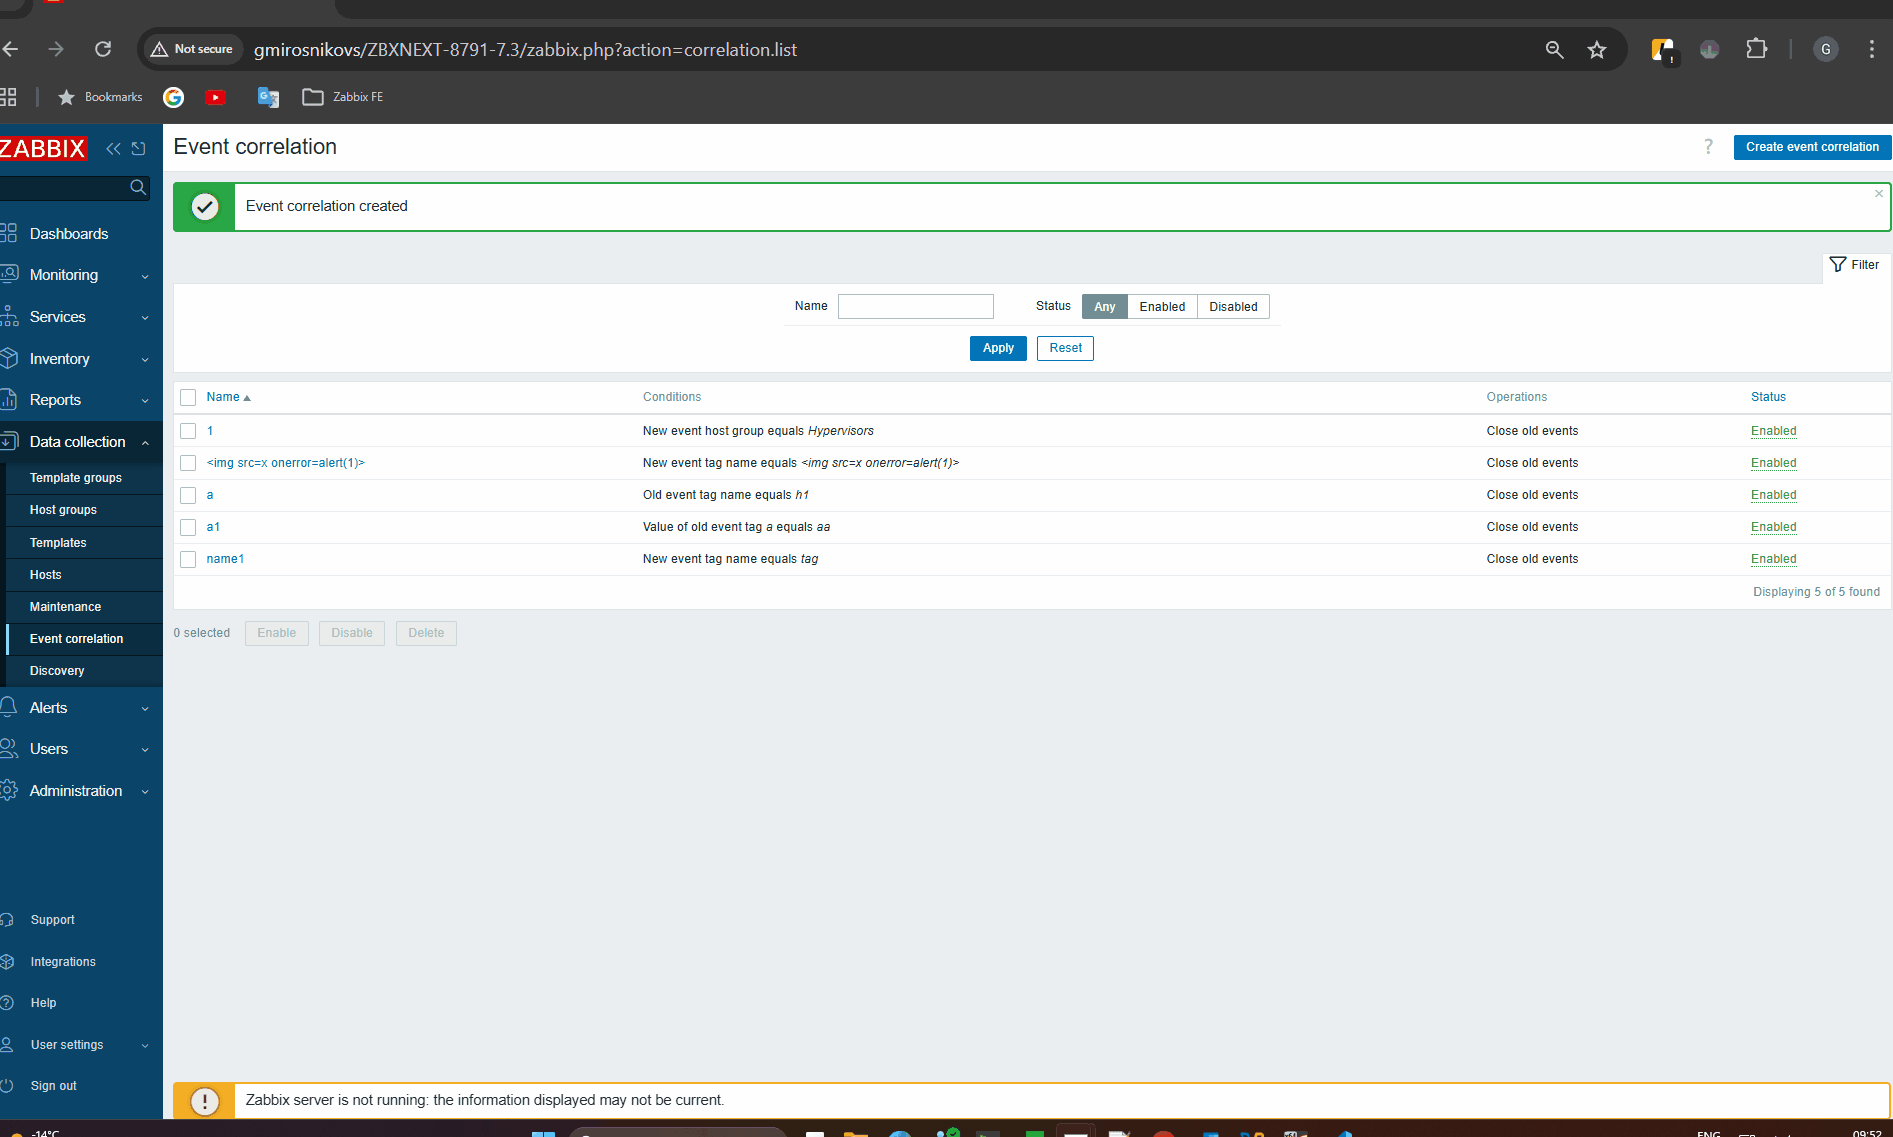Bookmark this page using star icon
The width and height of the screenshot is (1893, 1137).
(1597, 49)
